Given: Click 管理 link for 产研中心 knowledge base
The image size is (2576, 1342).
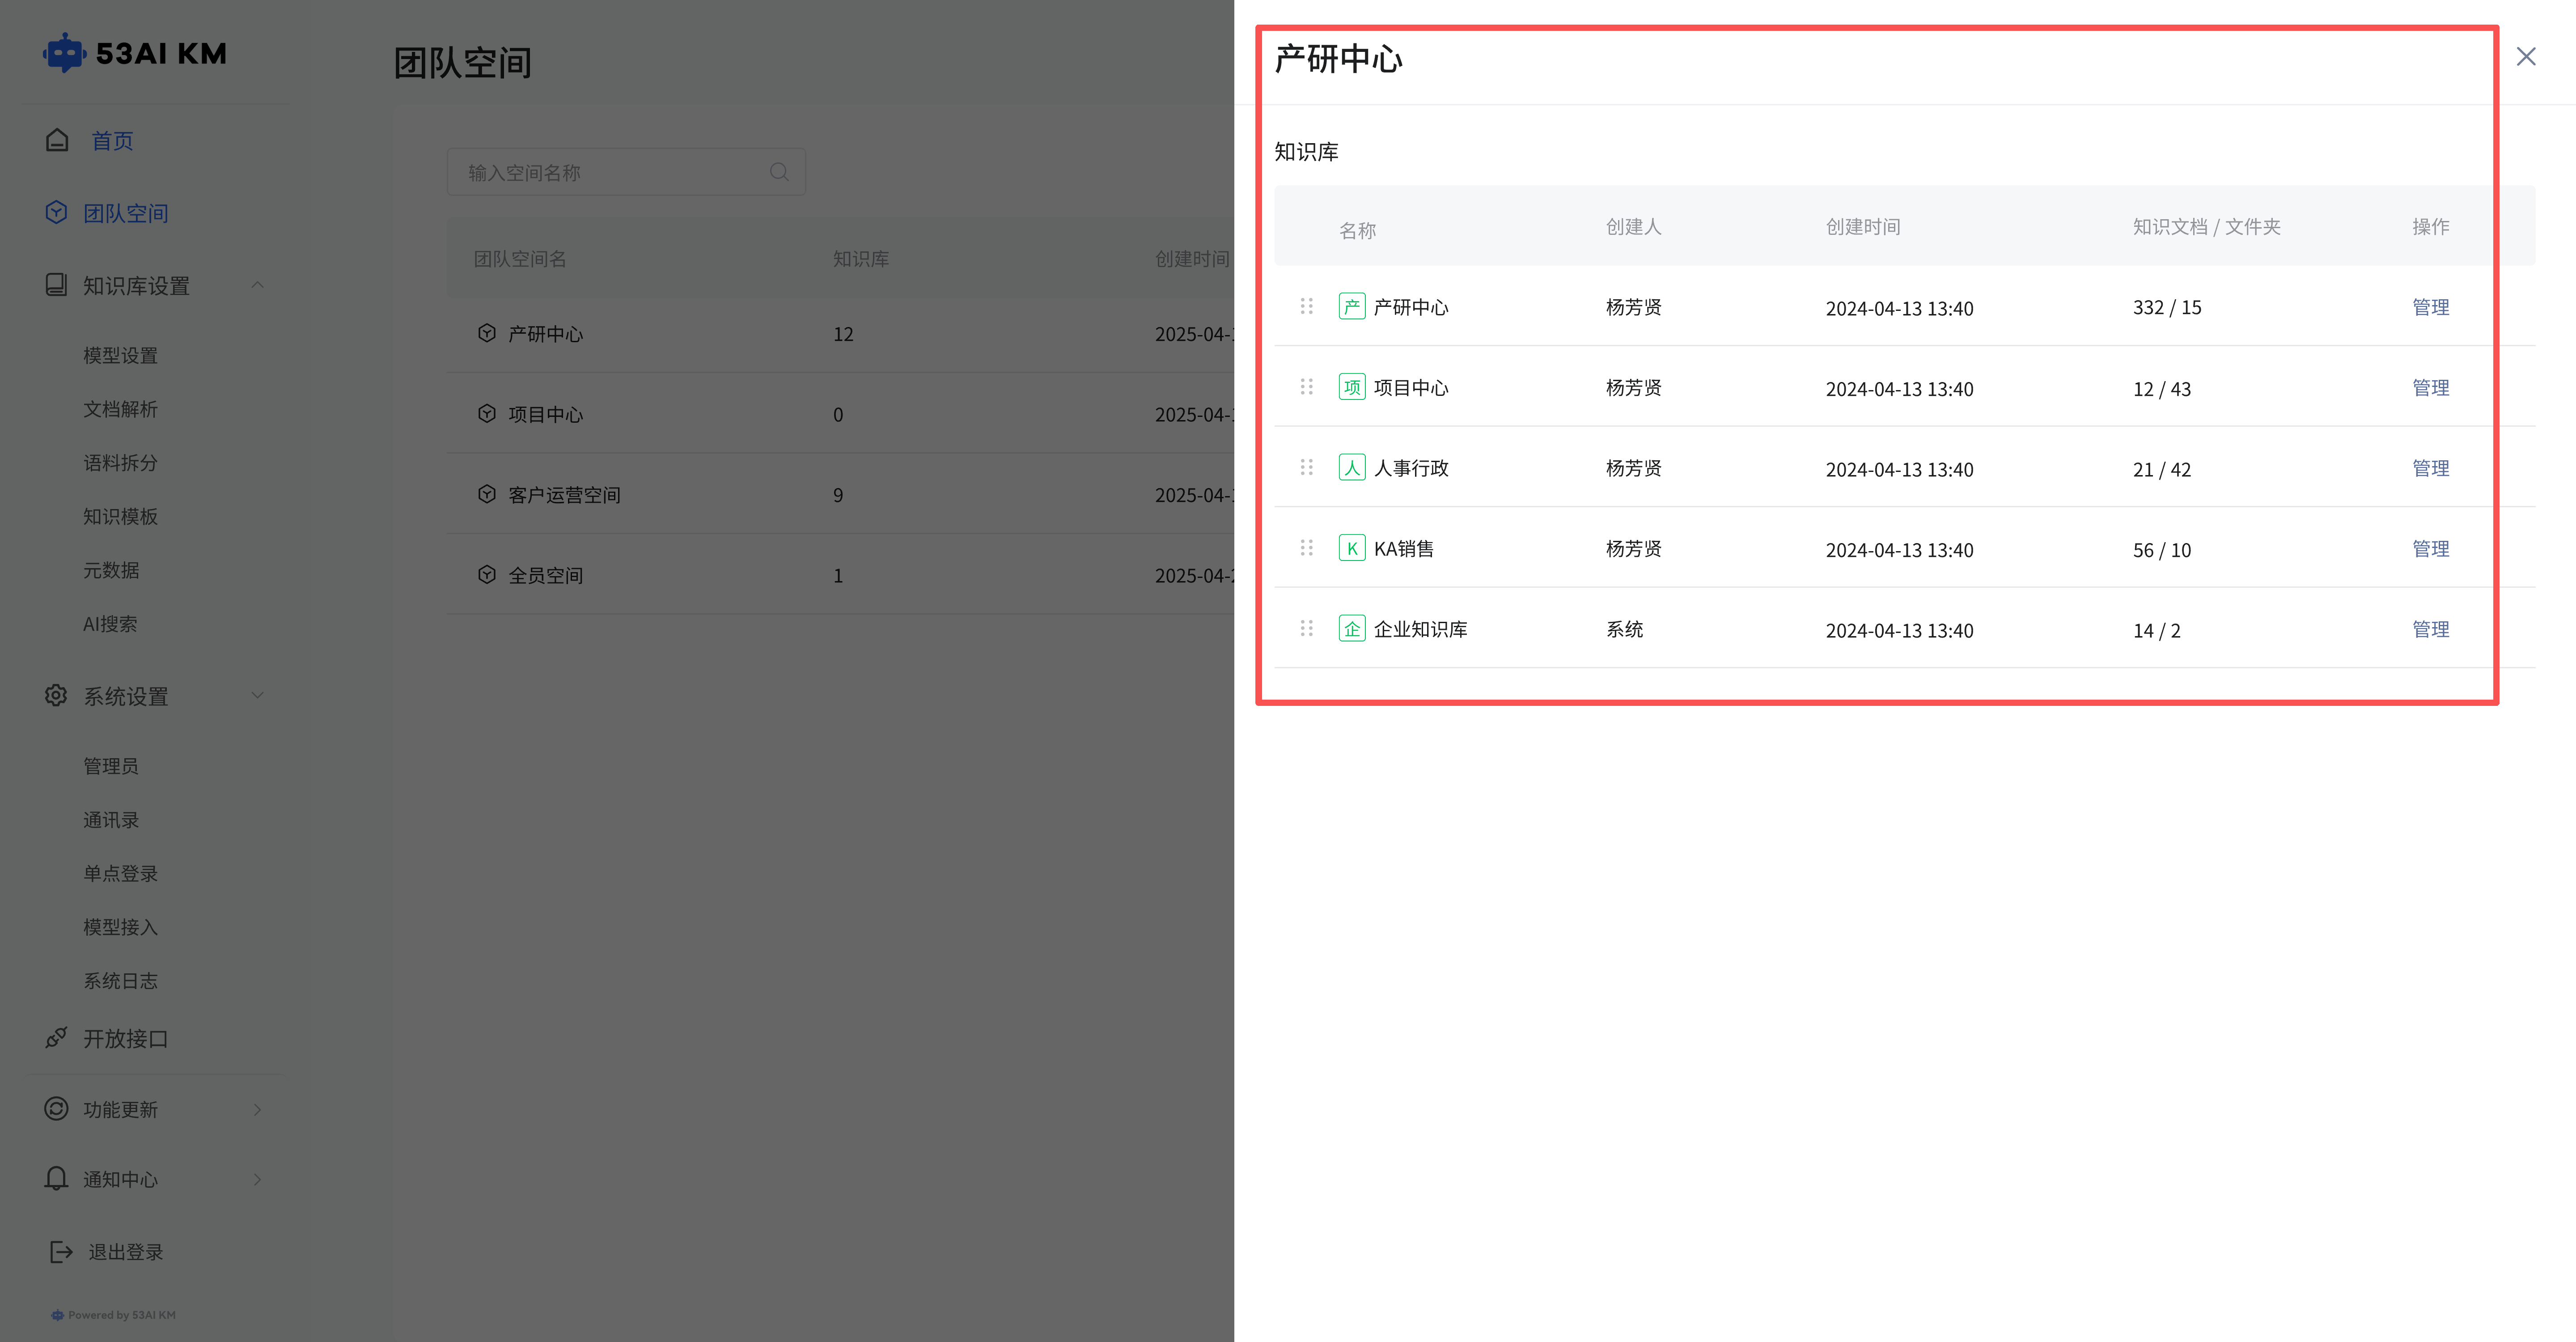Looking at the screenshot, I should 2430,307.
